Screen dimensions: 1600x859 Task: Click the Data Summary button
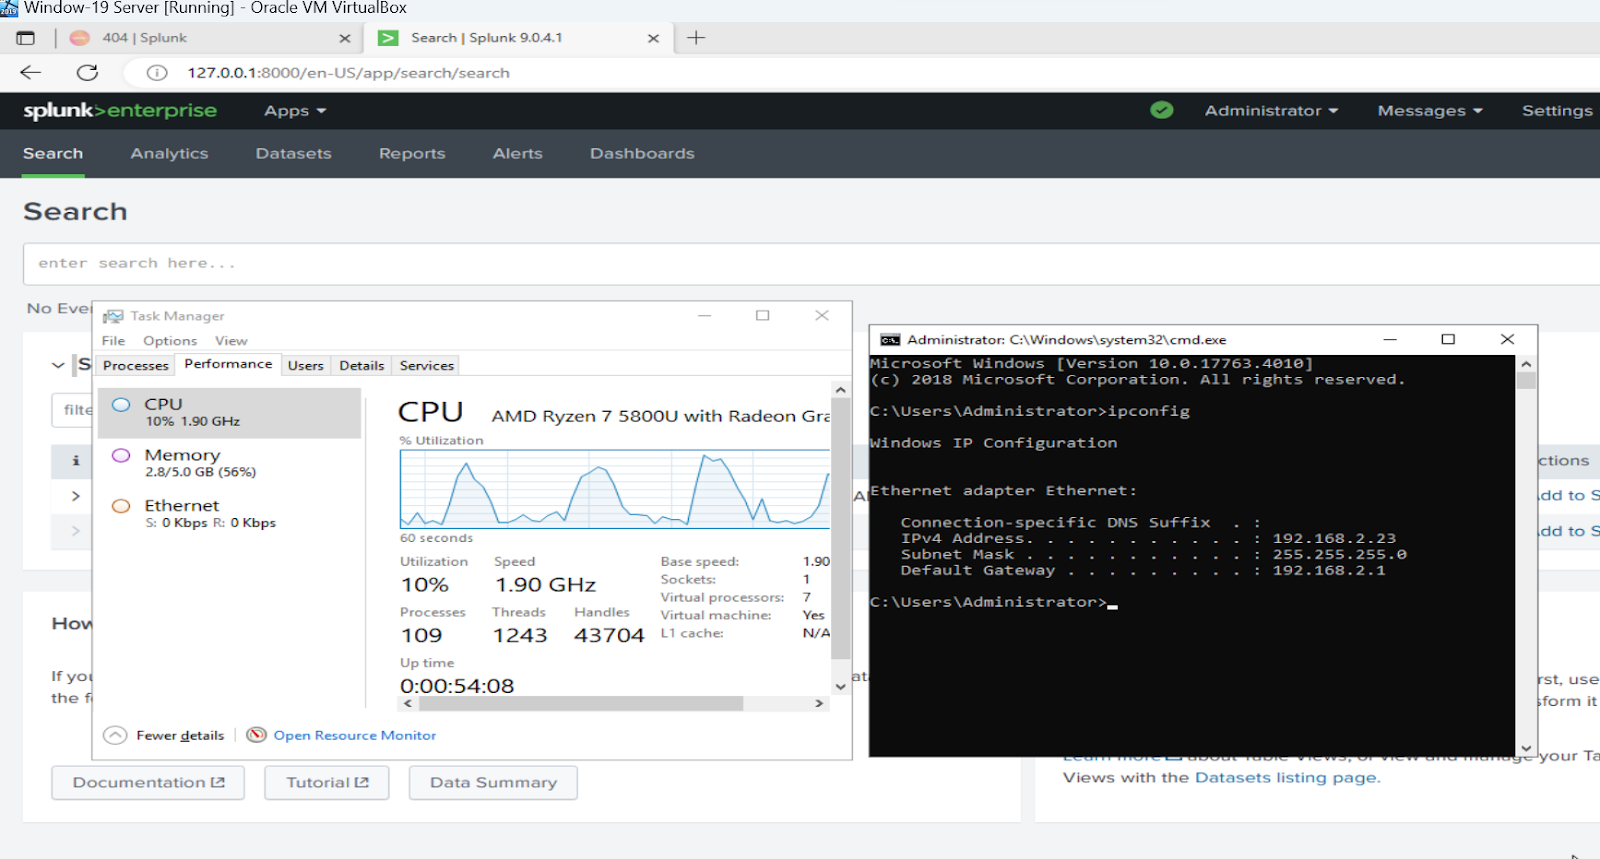493,782
